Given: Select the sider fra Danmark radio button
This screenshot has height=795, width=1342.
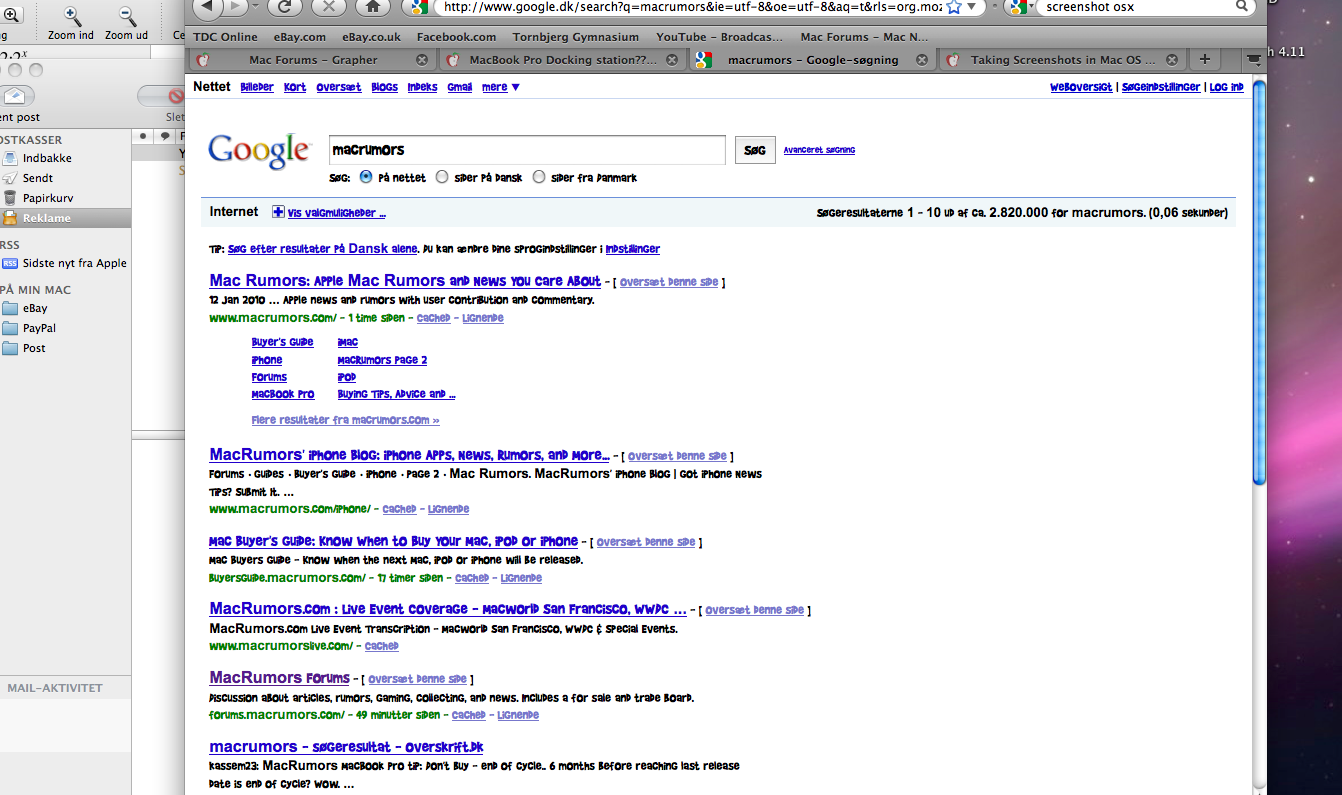Looking at the screenshot, I should pyautogui.click(x=539, y=177).
